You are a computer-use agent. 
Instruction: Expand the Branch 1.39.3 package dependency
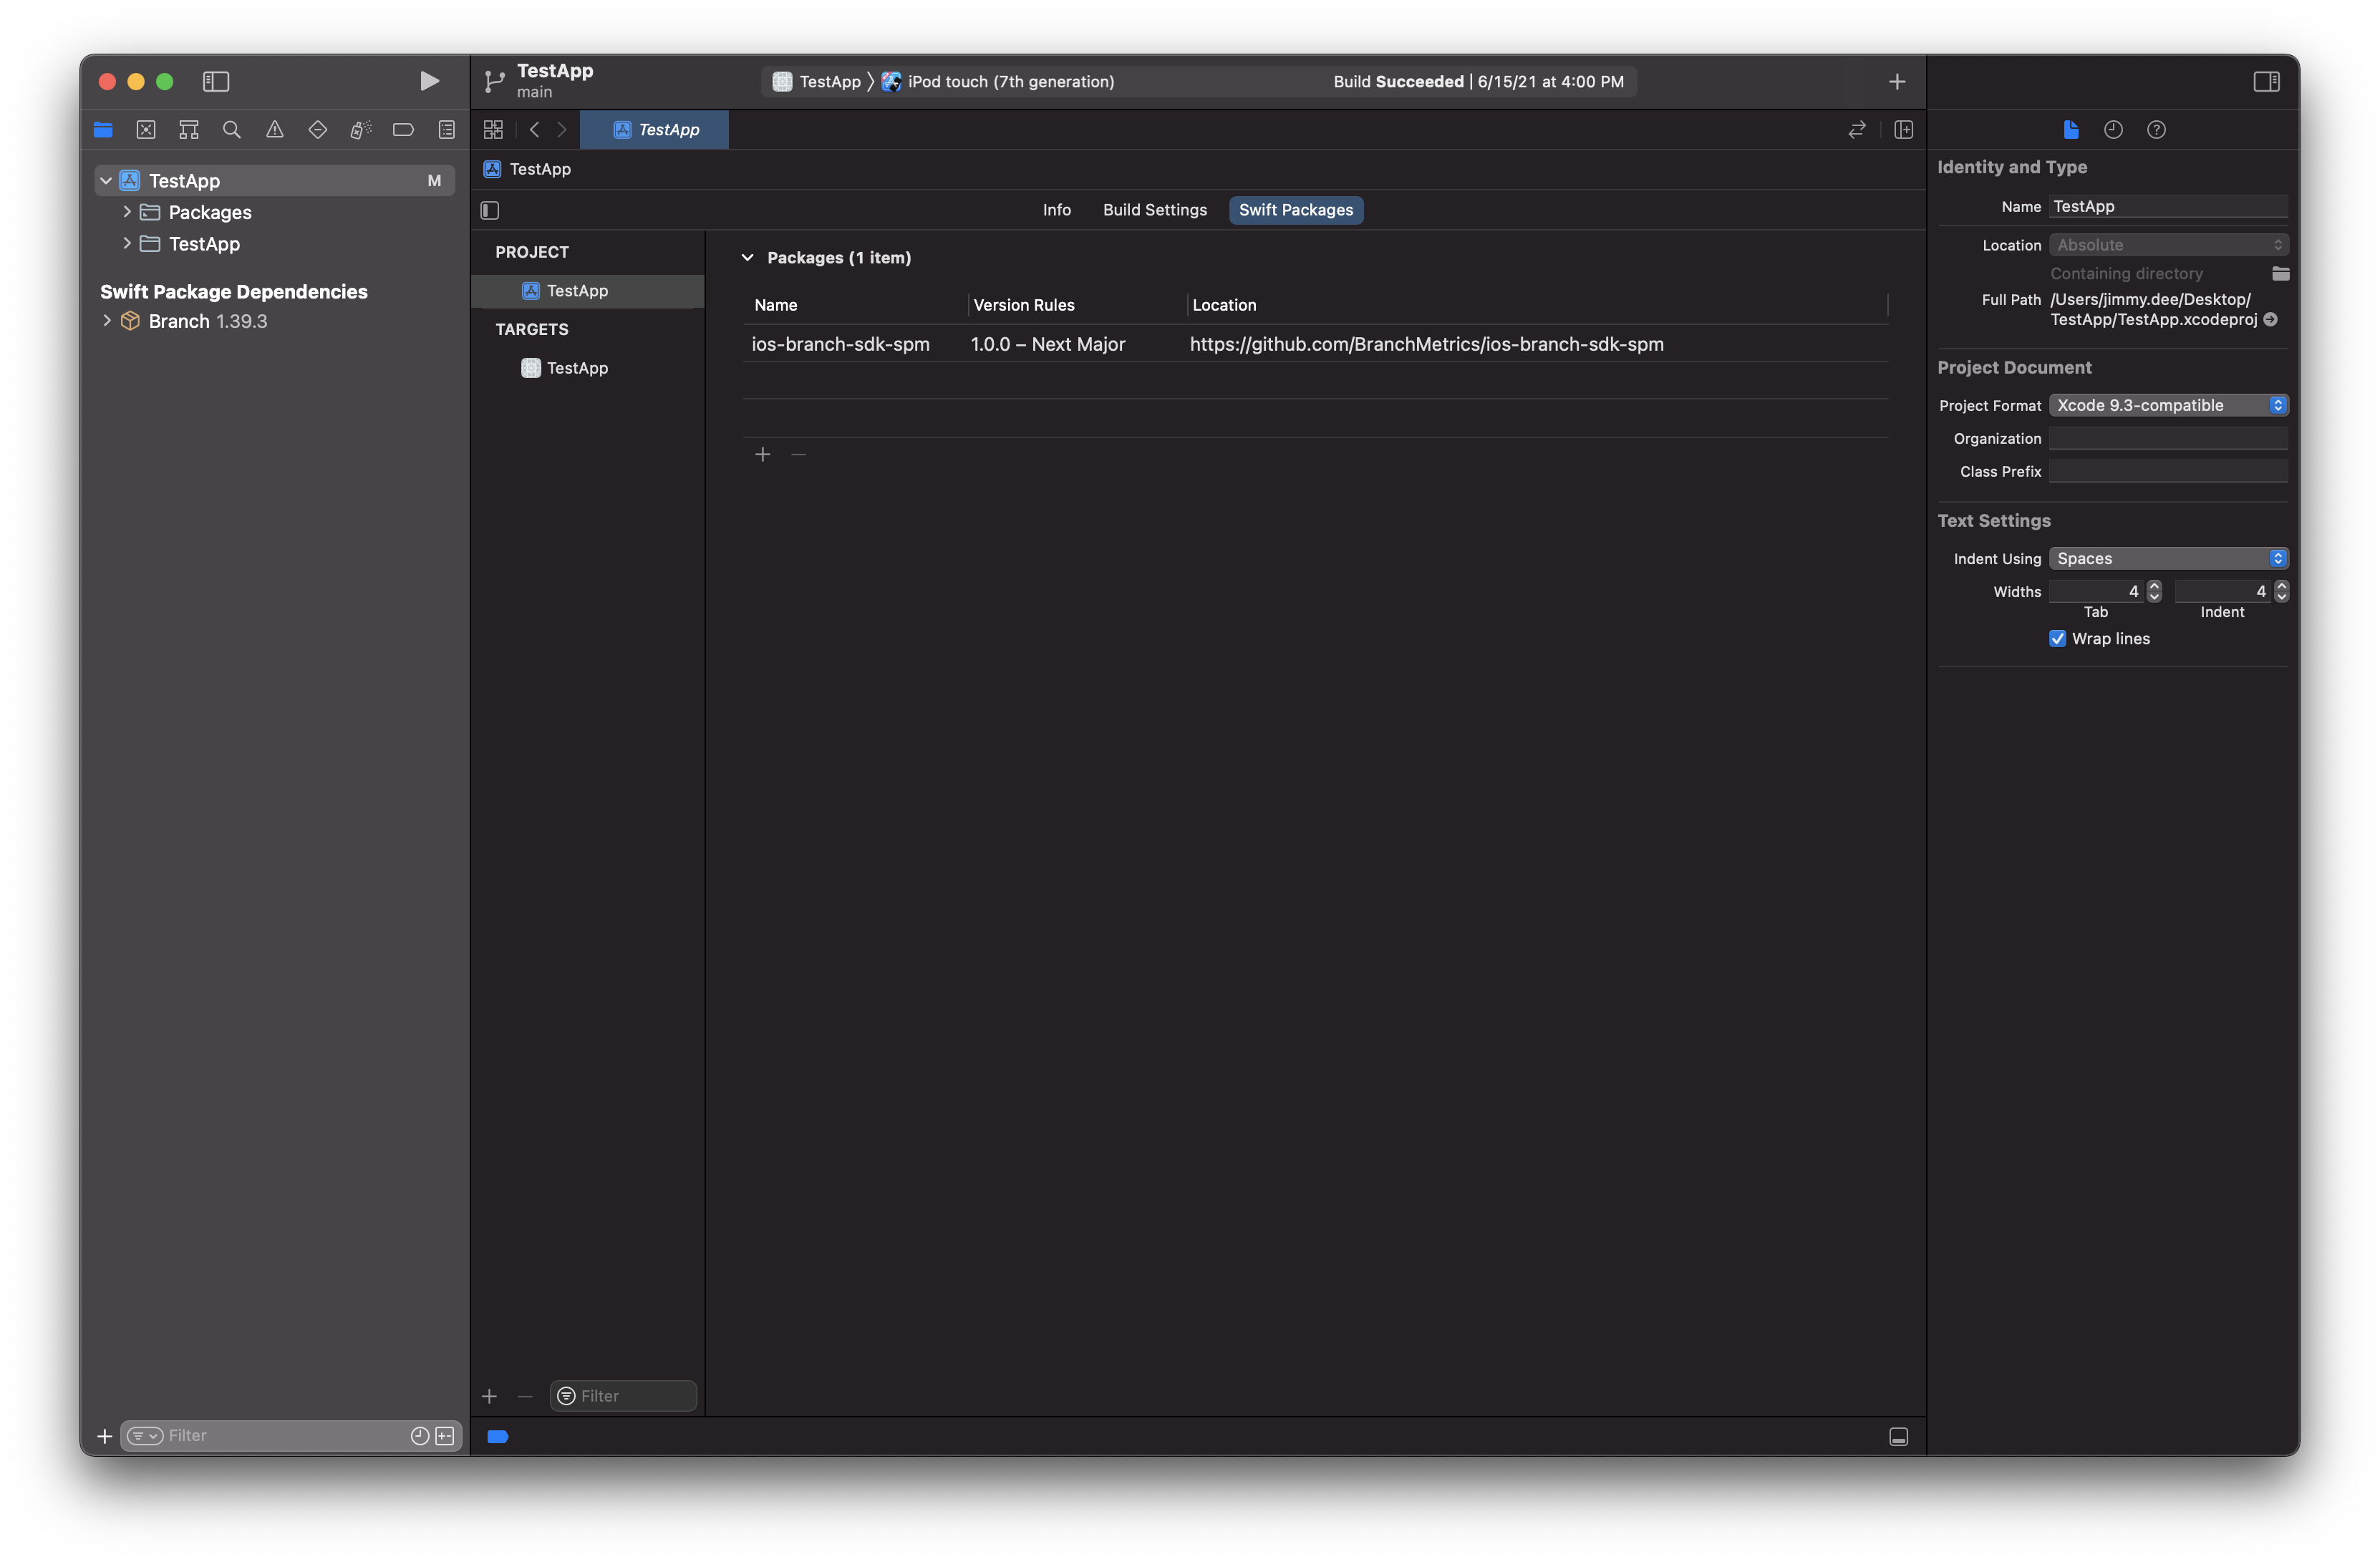coord(107,321)
